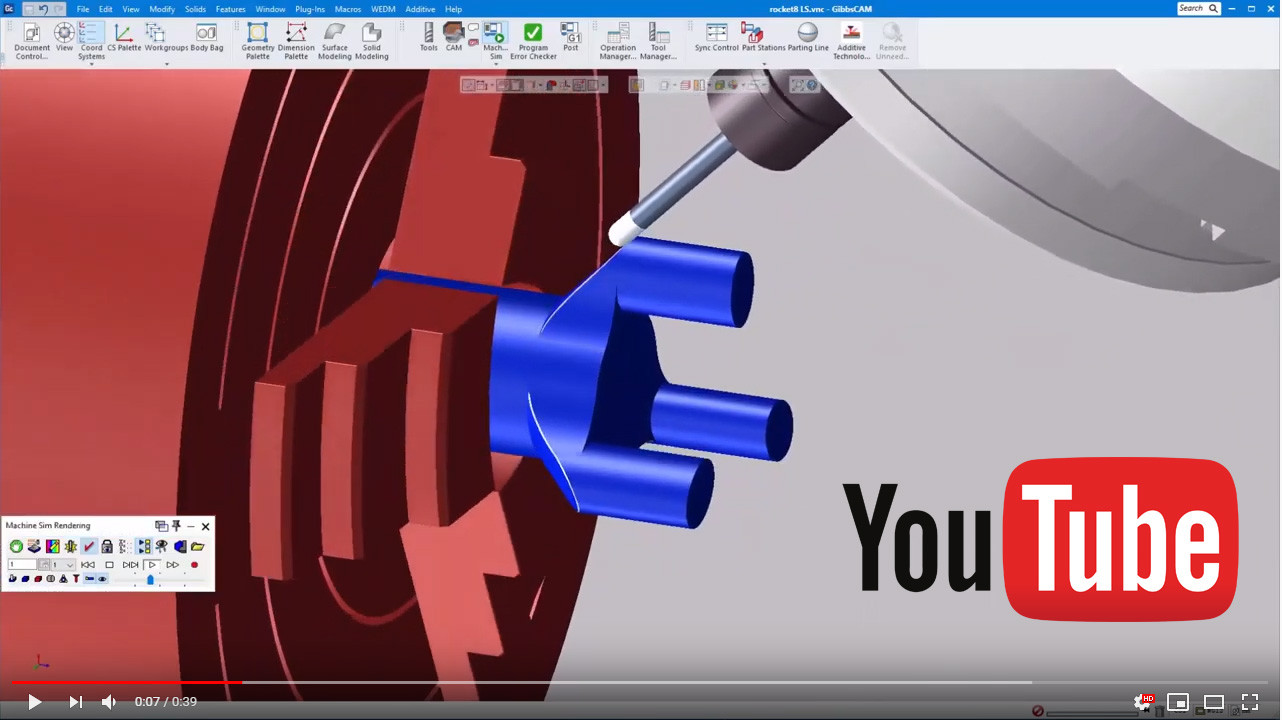1282x720 pixels.
Task: Click the Search box in title bar
Action: [1199, 8]
